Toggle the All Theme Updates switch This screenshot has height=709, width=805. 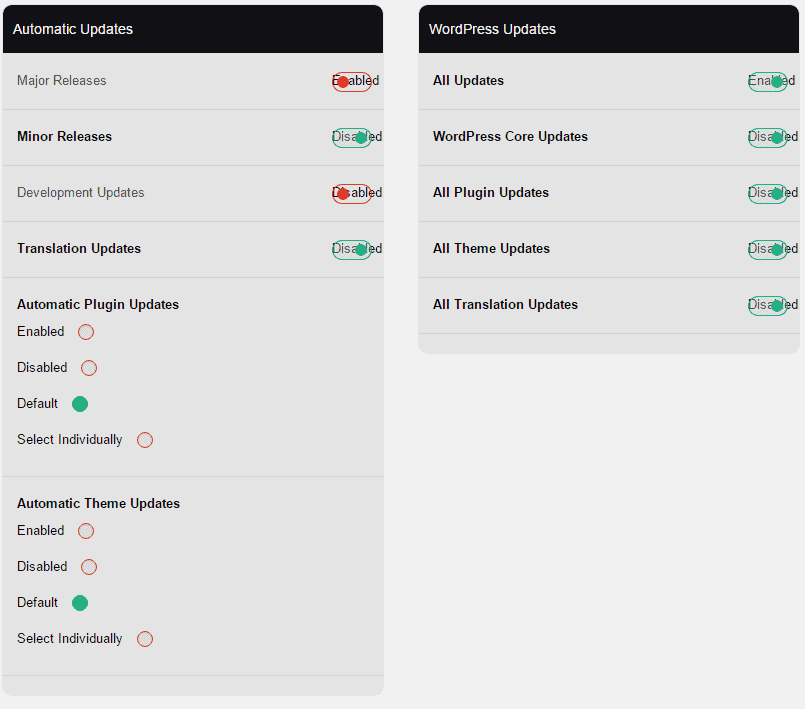pyautogui.click(x=768, y=250)
